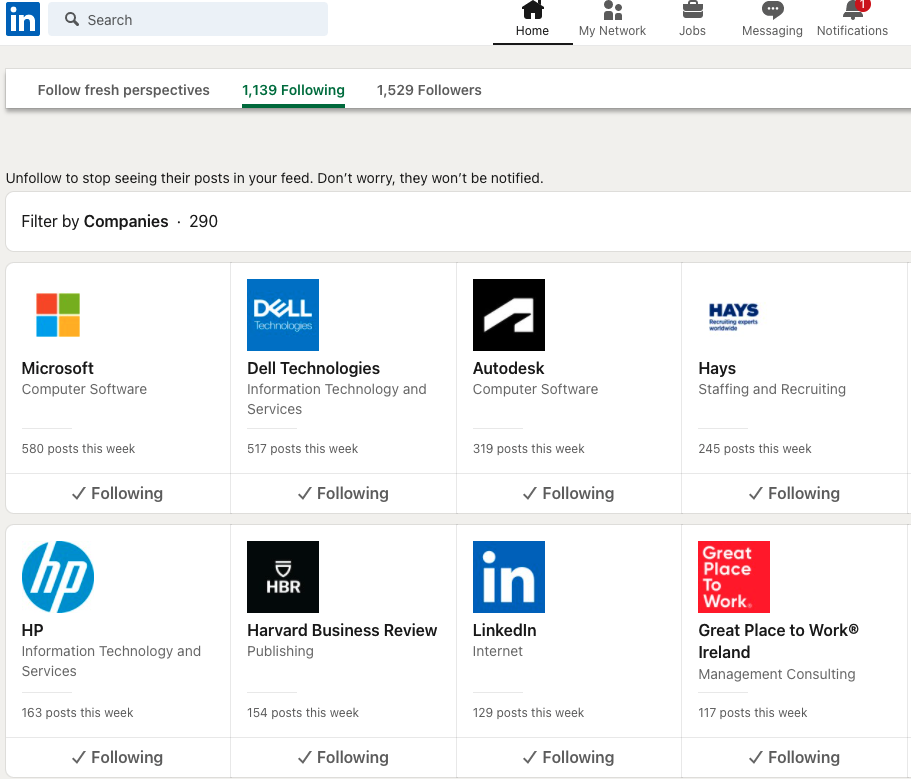Viewport: 911px width, 779px height.
Task: Unfollow Microsoft using its Following button
Action: pos(117,493)
